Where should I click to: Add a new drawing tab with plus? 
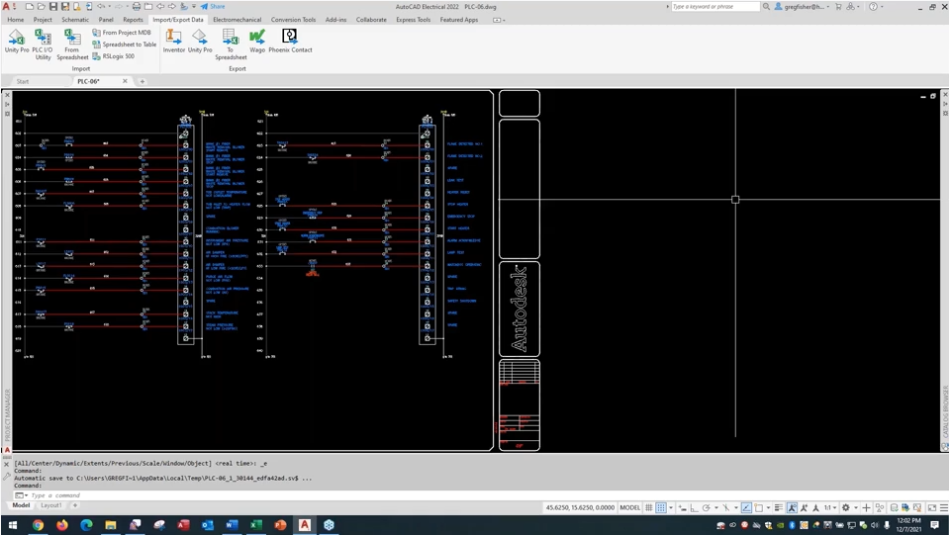tap(142, 81)
